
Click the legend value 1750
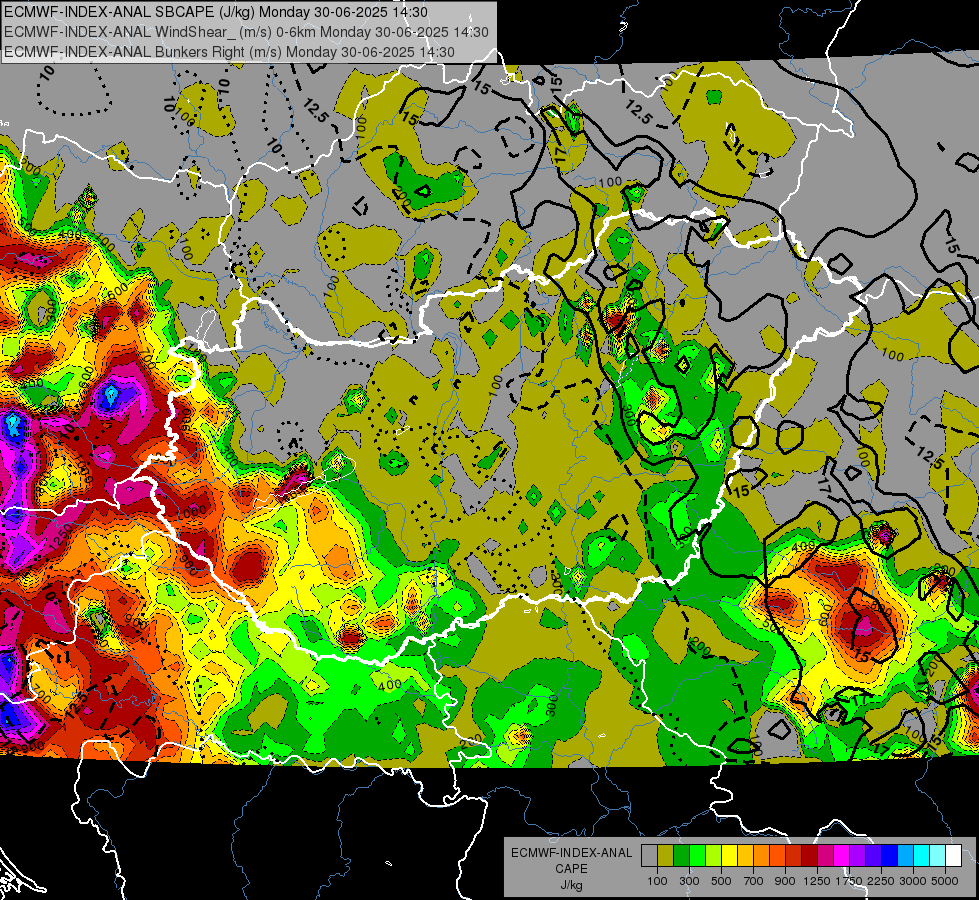point(849,881)
